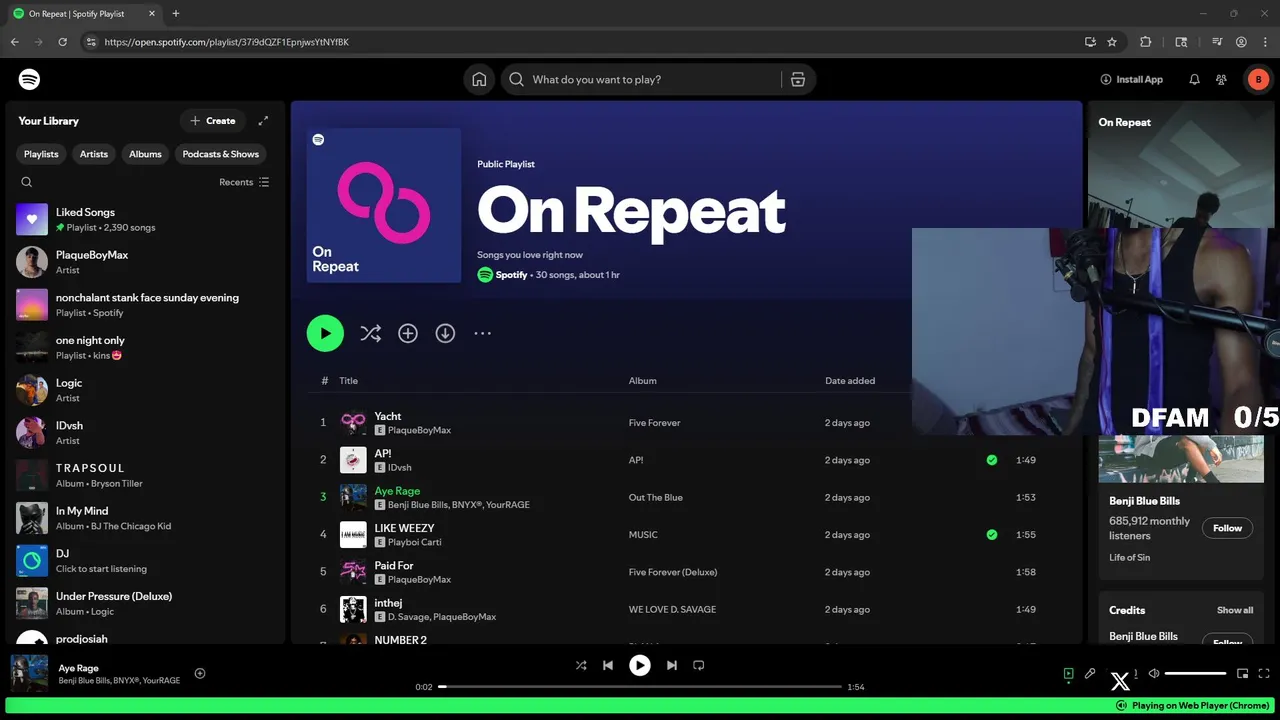1280x720 pixels.
Task: Click the Aye Rage track title in list
Action: click(397, 491)
